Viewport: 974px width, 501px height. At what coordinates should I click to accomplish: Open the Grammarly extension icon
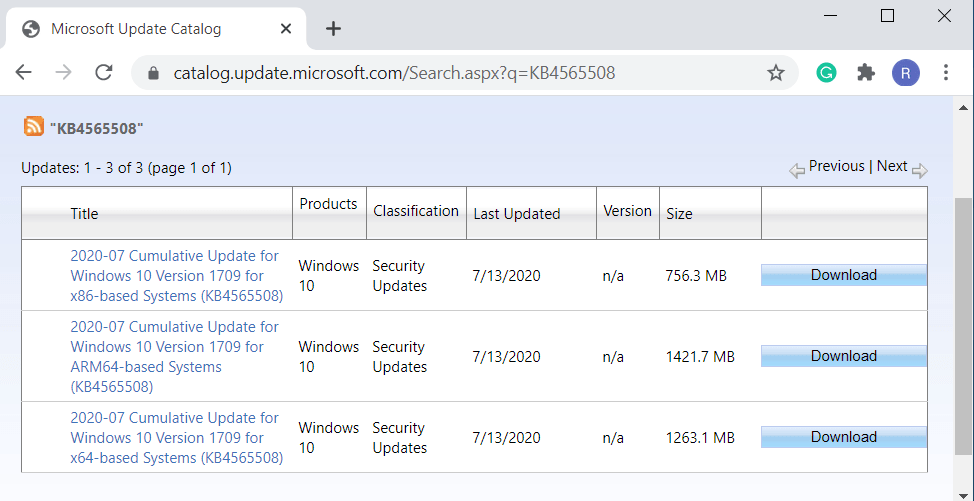826,73
